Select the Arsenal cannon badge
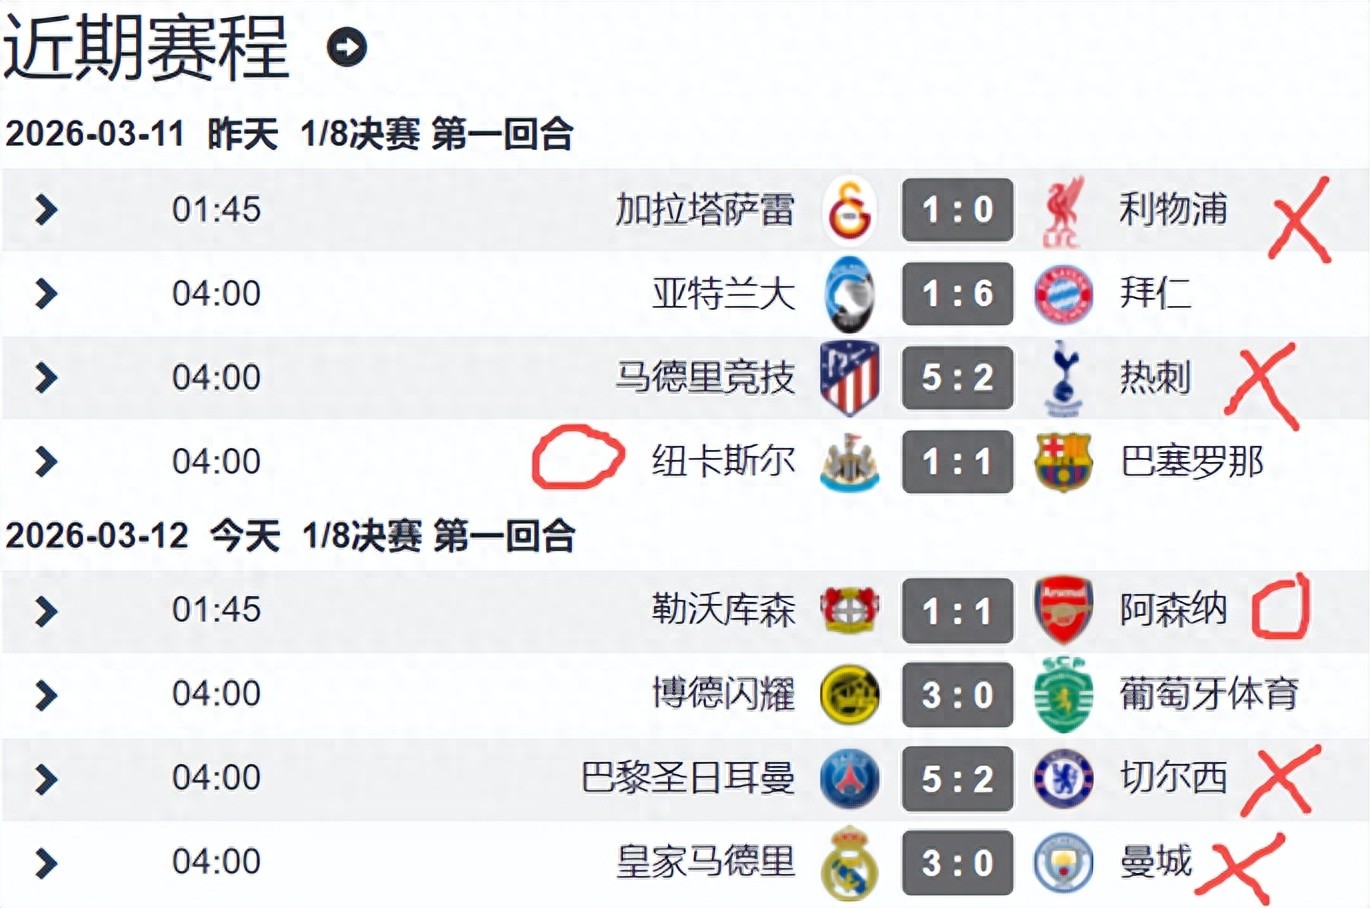1370x908 pixels. 1063,611
